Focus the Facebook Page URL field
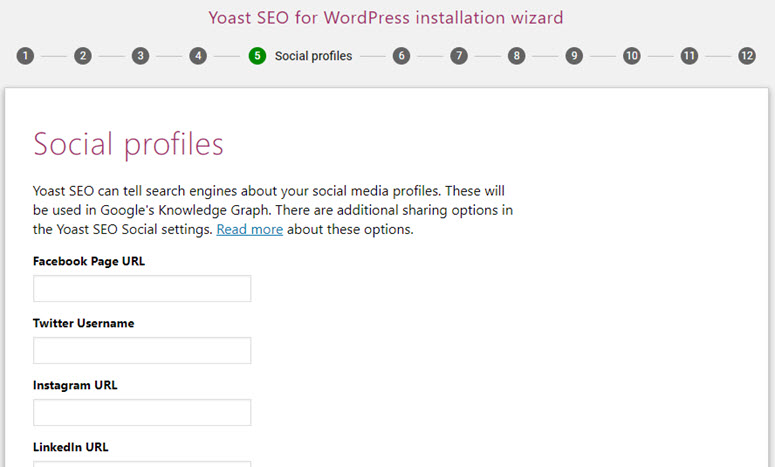775x467 pixels. pos(142,289)
